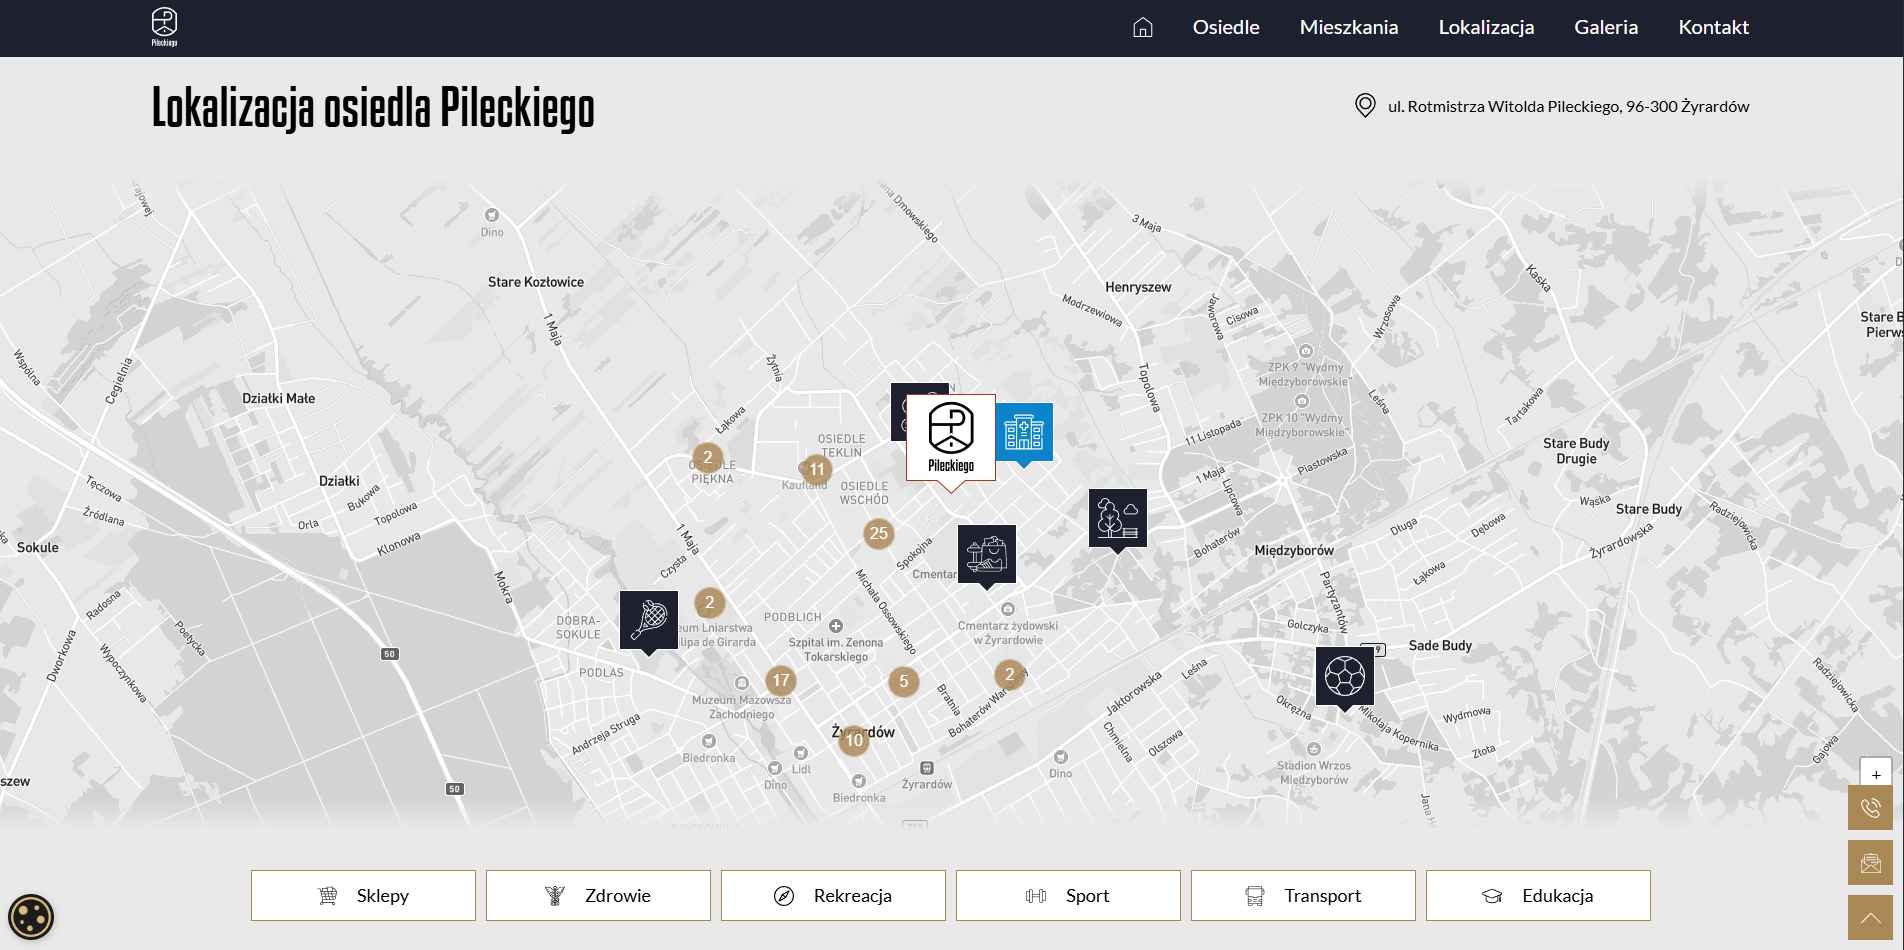
Task: Open the cluster marker numbered 25
Action: 879,533
